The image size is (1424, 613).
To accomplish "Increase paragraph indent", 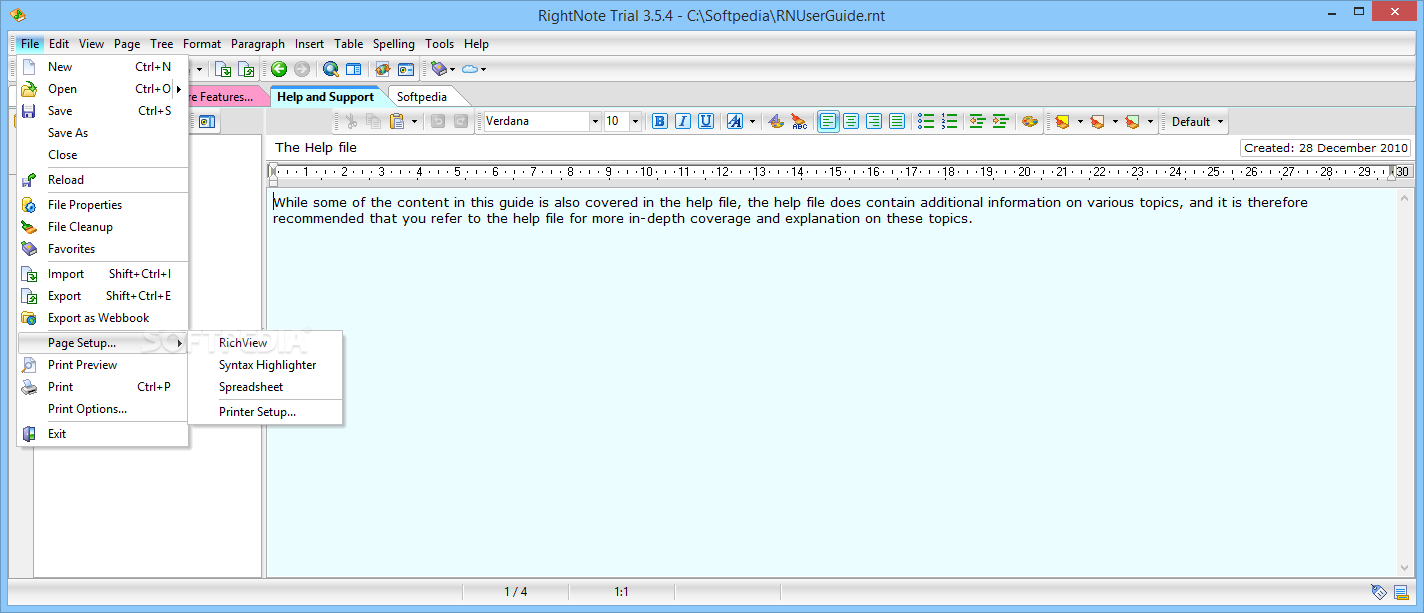I will click(1000, 121).
